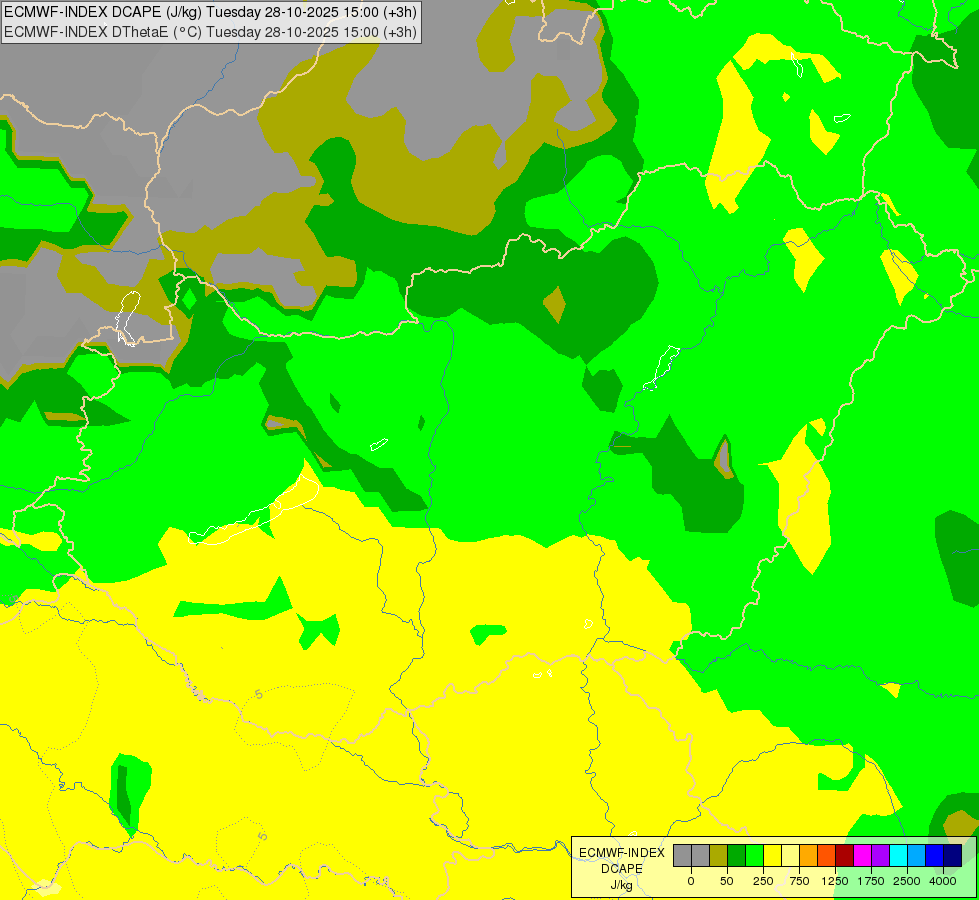Image resolution: width=979 pixels, height=900 pixels.
Task: Select the light blue legend swatch
Action: 917,856
